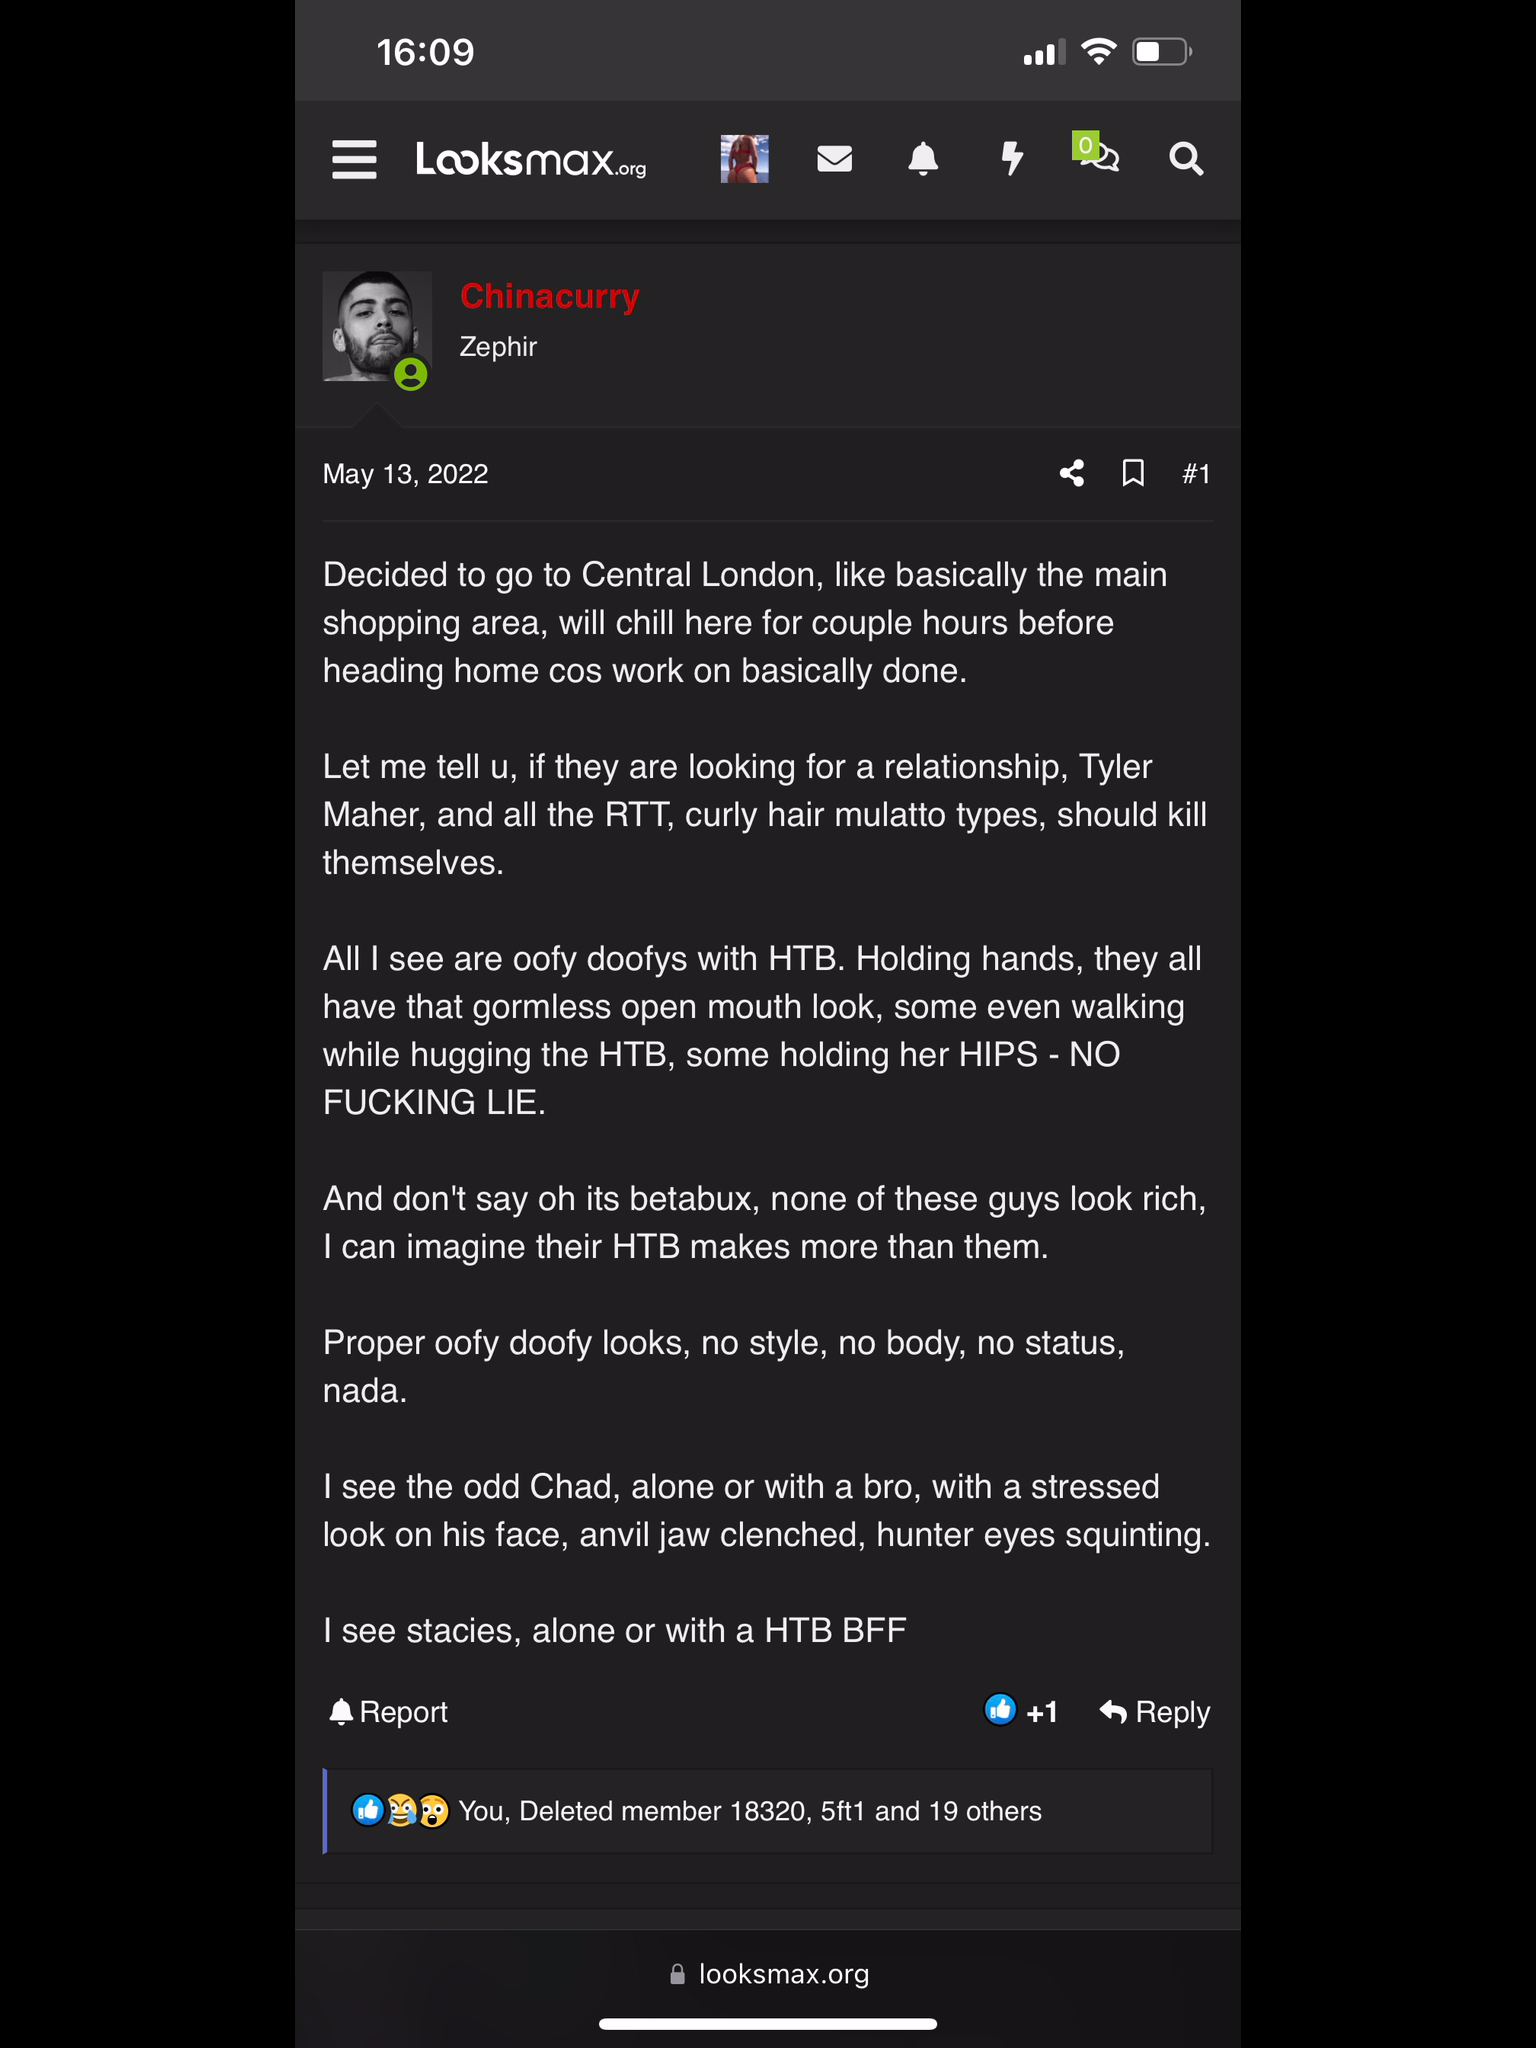1536x2048 pixels.
Task: Share this post using the share icon
Action: click(1072, 473)
